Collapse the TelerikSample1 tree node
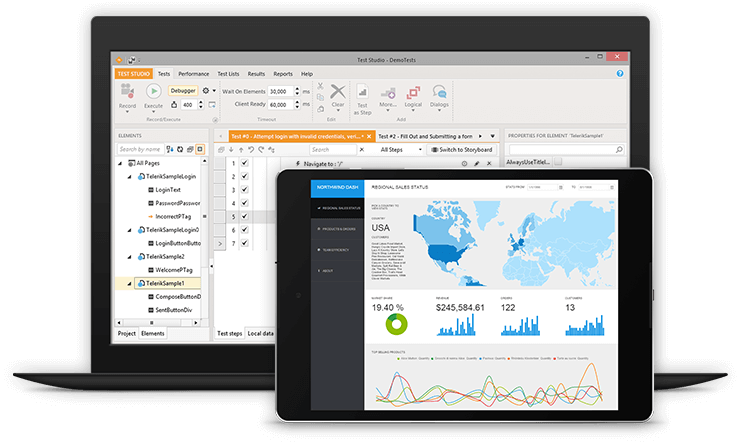 point(129,284)
